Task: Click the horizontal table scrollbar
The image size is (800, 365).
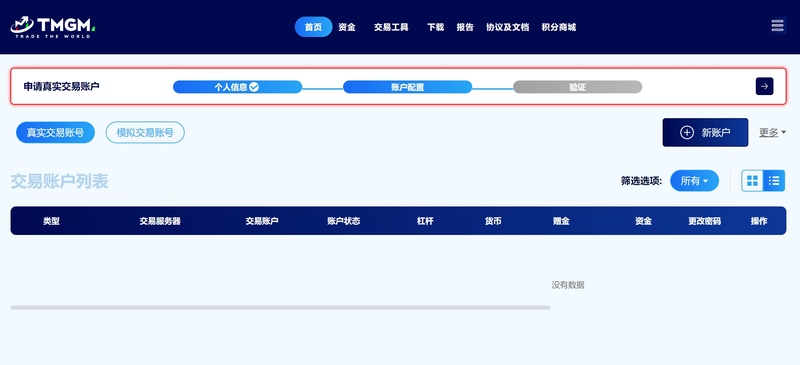Action: [280, 307]
